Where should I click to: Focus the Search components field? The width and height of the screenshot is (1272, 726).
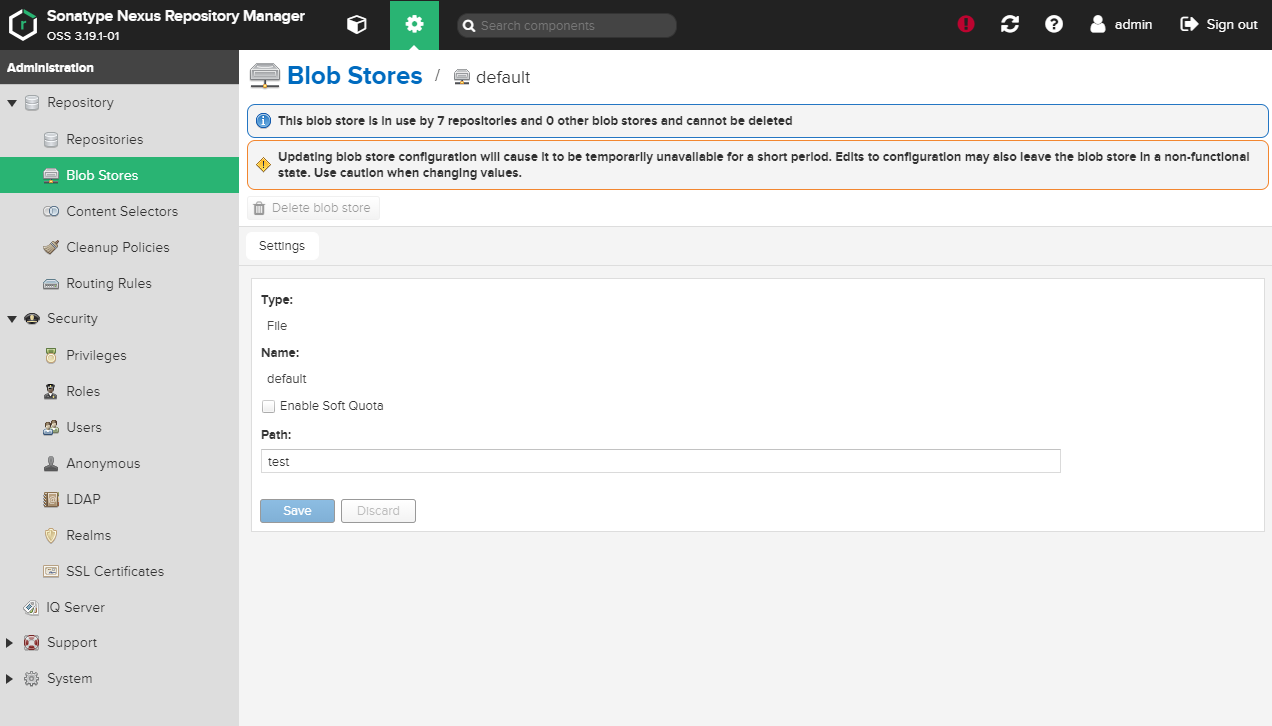[x=567, y=25]
